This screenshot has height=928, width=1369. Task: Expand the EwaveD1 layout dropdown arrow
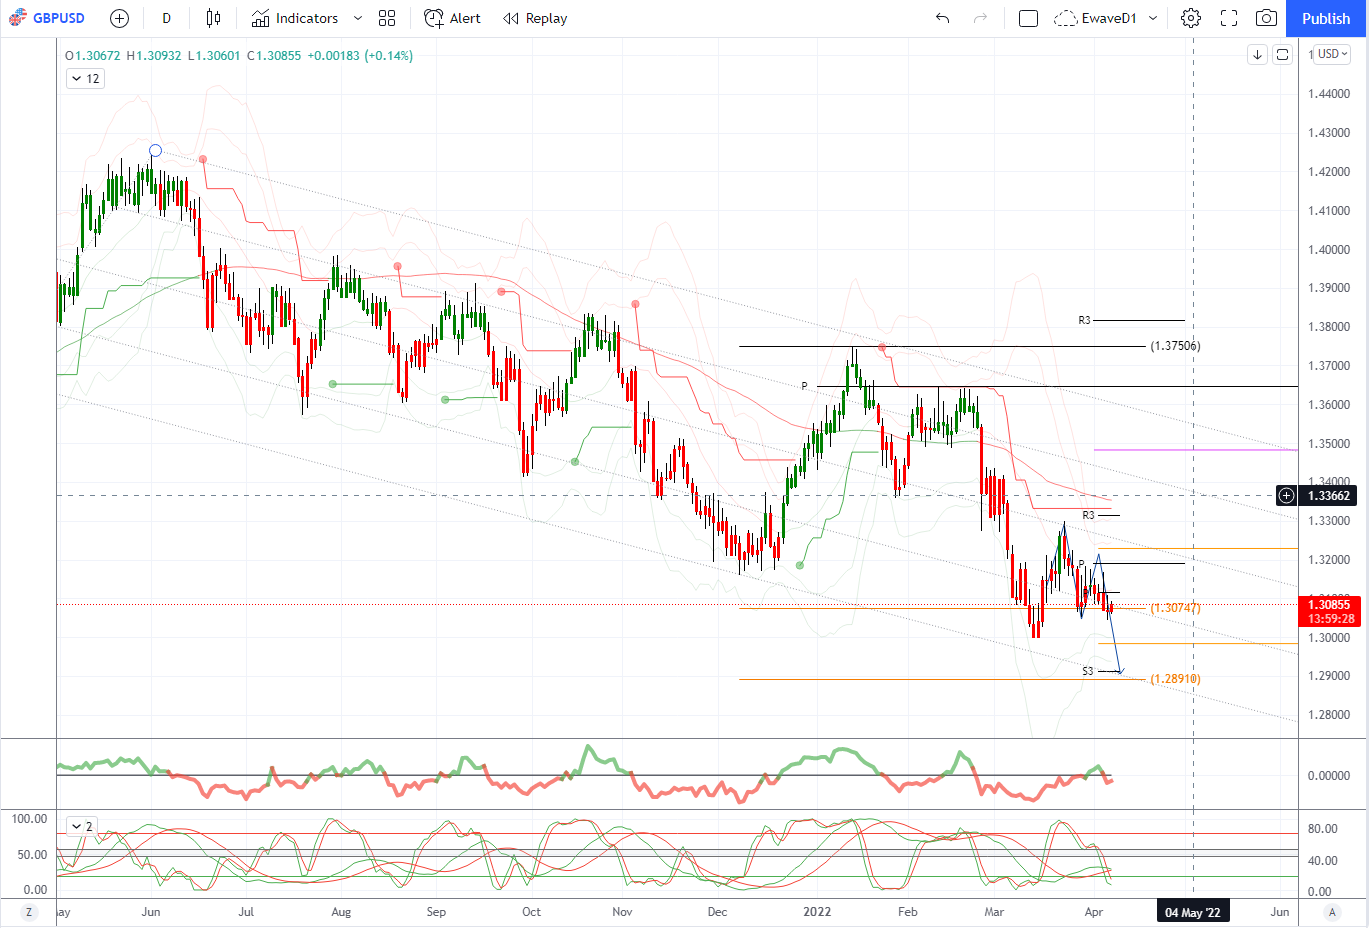pyautogui.click(x=1153, y=18)
